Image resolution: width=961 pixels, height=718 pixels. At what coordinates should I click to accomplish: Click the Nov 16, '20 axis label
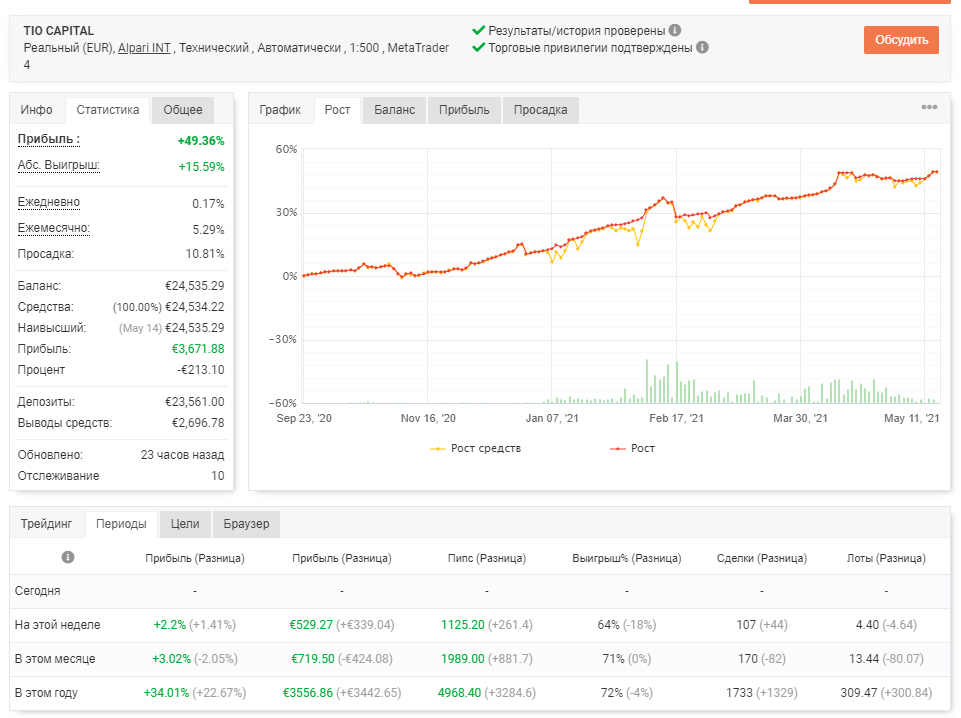(428, 418)
